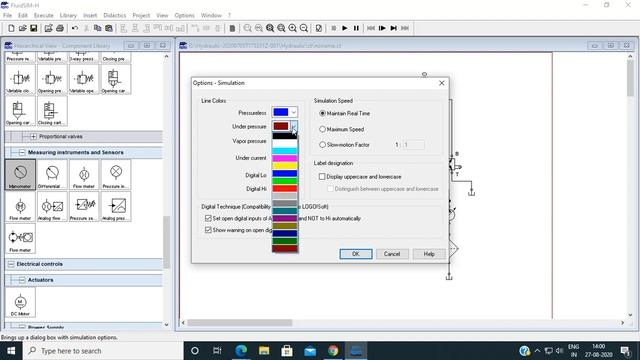Select the Differential pressure gauge component
This screenshot has width=640, height=360.
click(x=52, y=175)
